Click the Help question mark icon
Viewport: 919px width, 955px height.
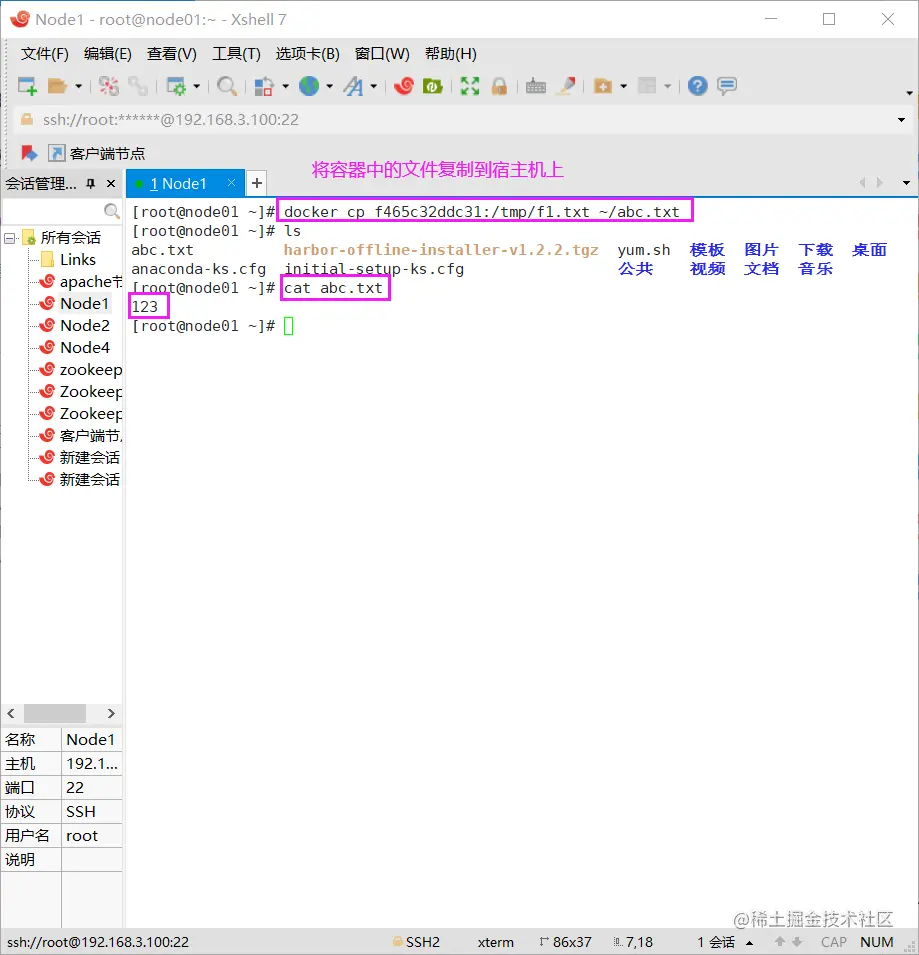pyautogui.click(x=697, y=86)
